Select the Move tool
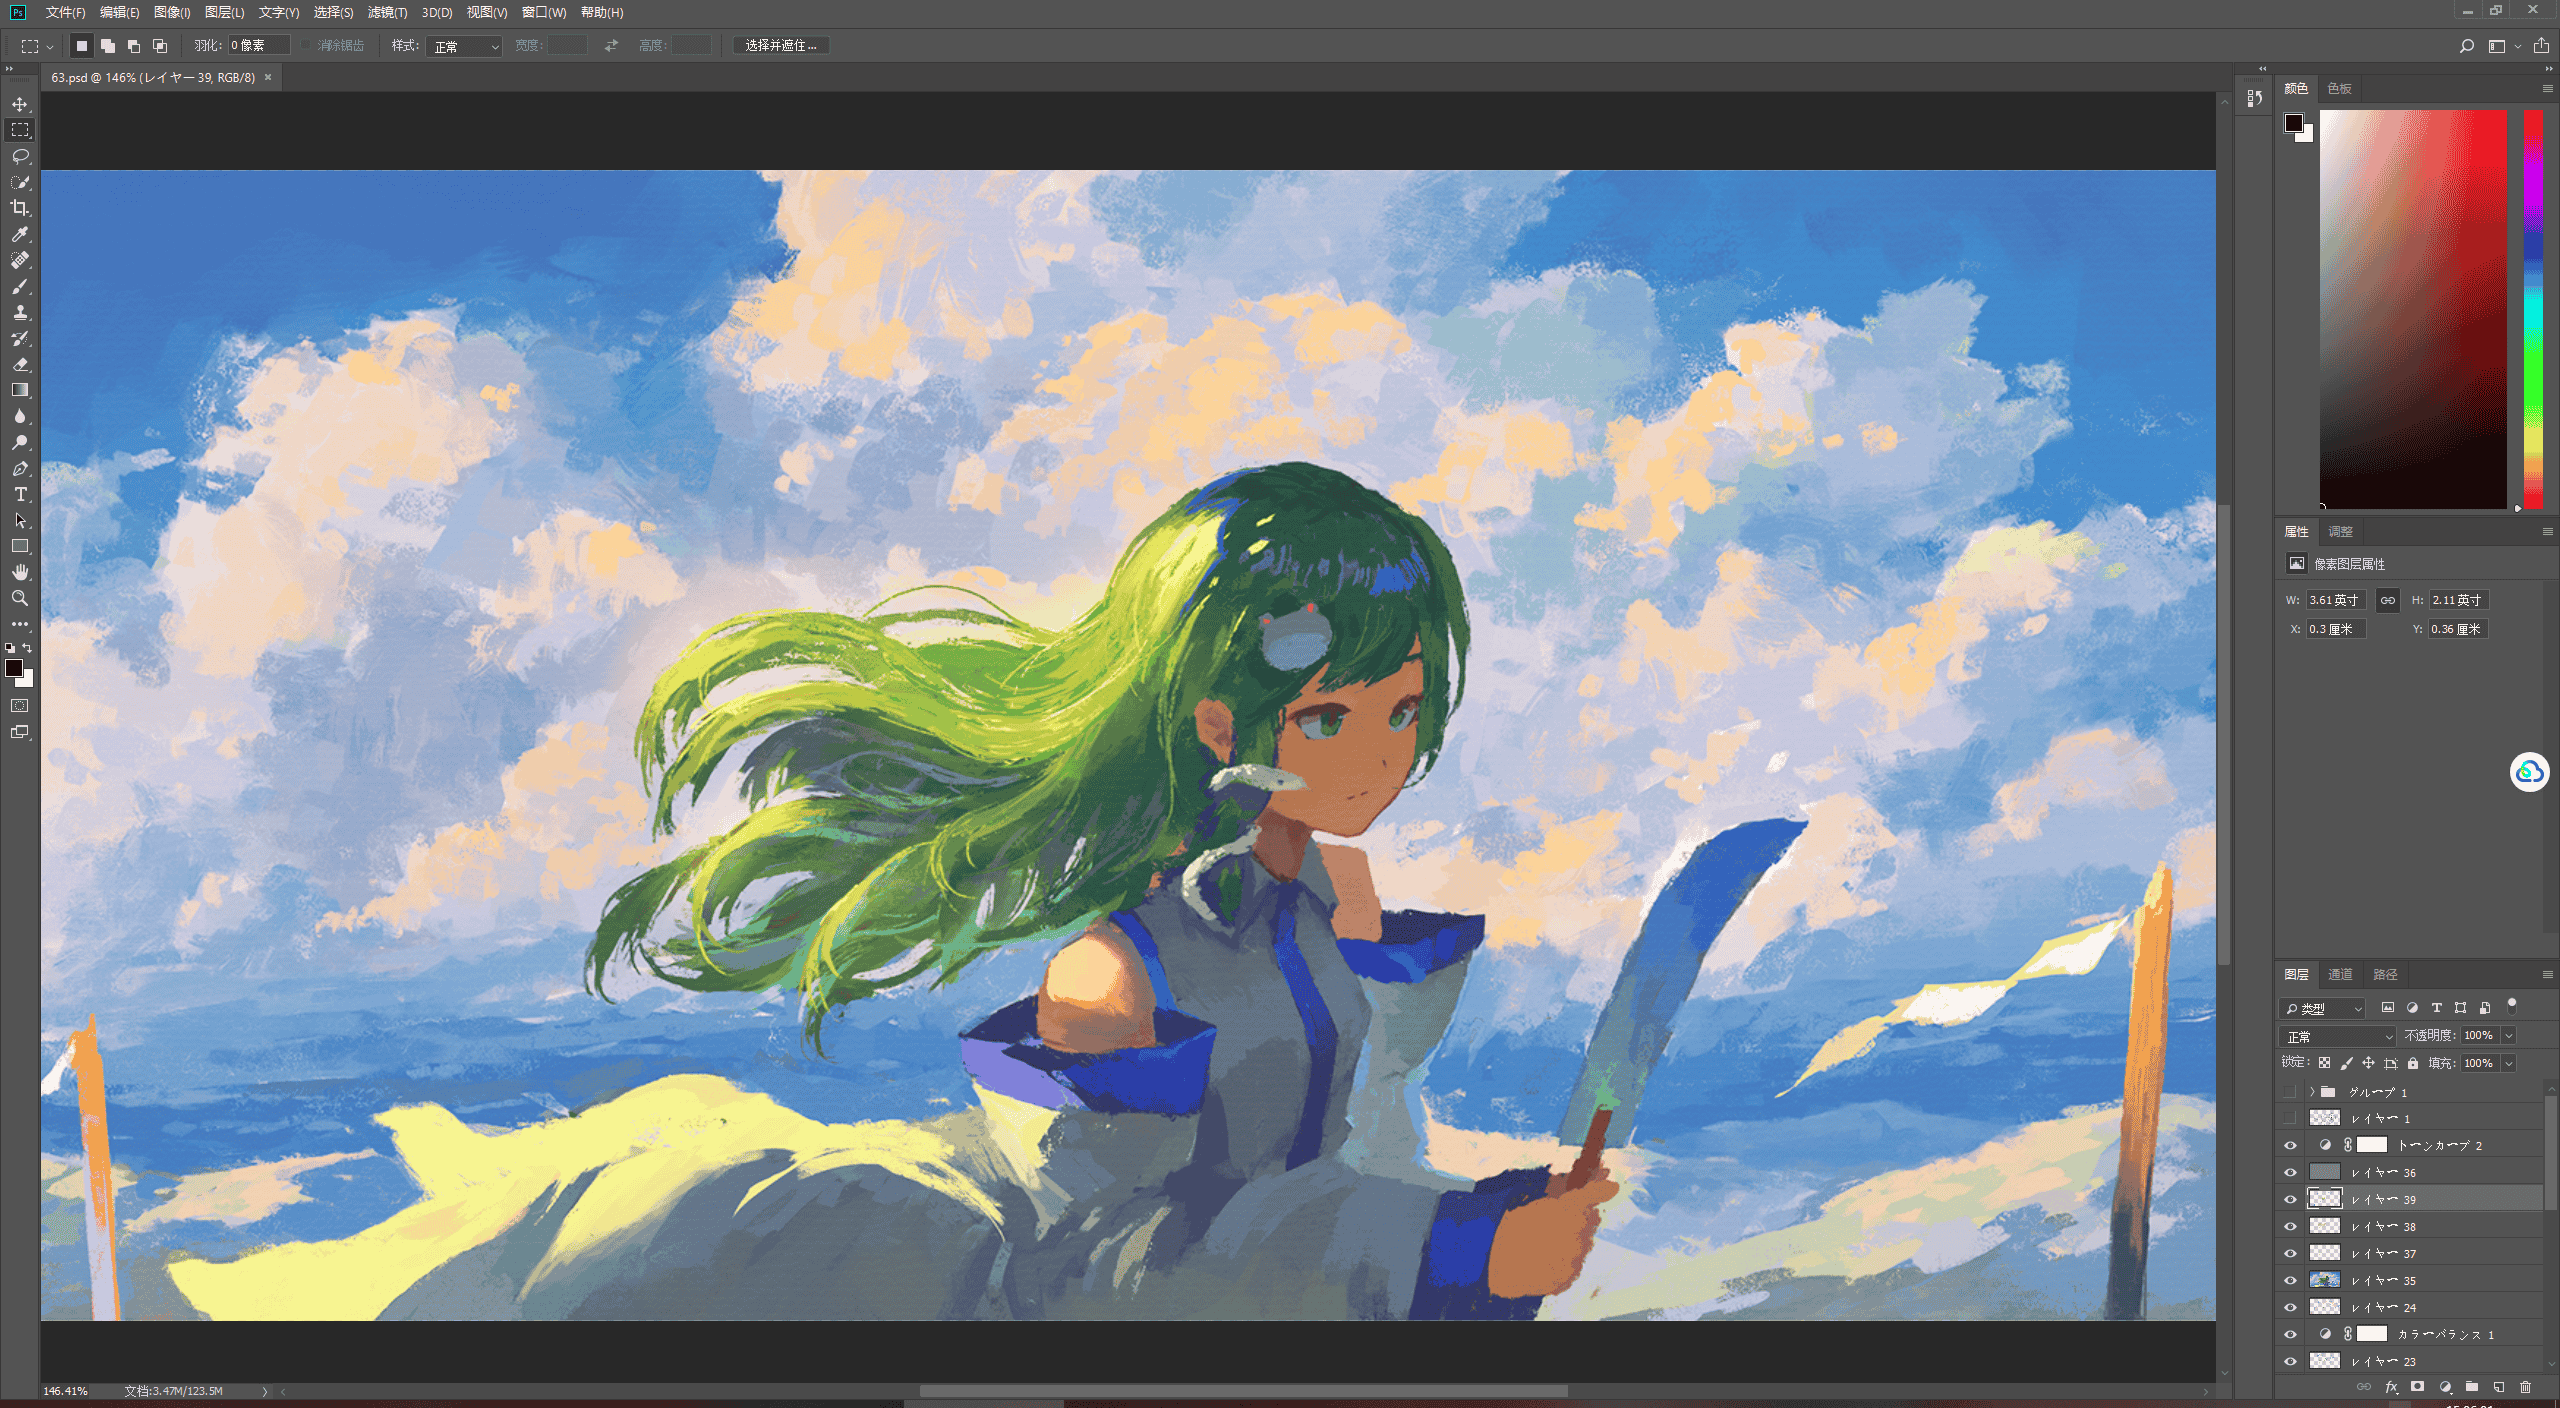Screen dimensions: 2560x1408 [x=20, y=104]
